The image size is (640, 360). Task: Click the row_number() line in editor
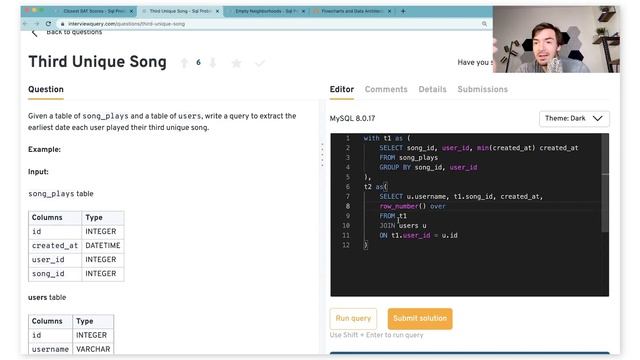[x=413, y=206]
